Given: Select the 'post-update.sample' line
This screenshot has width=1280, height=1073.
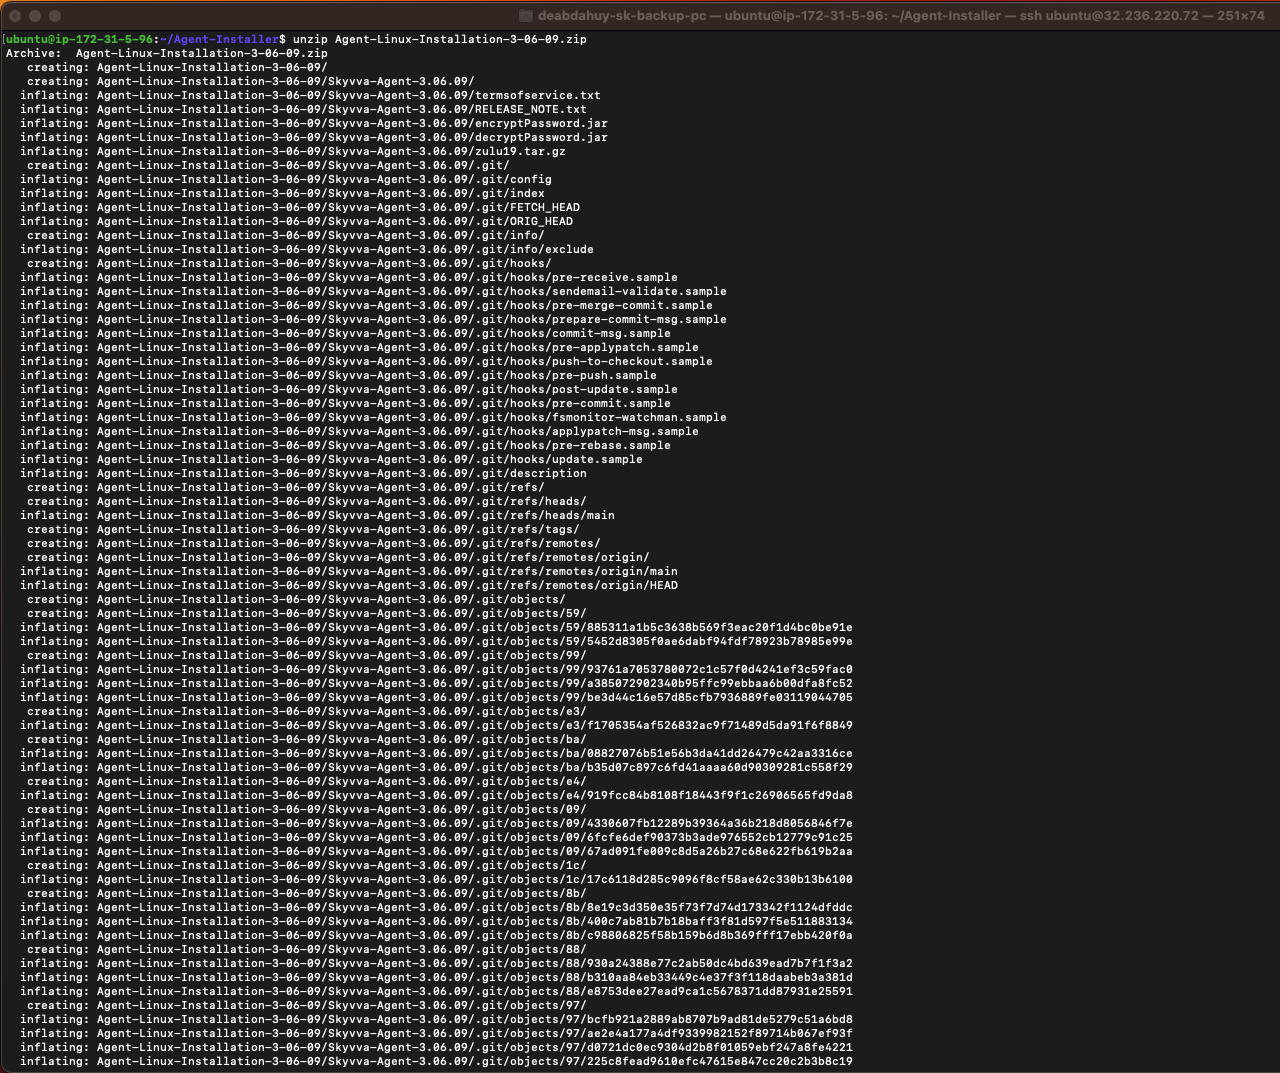Looking at the screenshot, I should [x=349, y=389].
